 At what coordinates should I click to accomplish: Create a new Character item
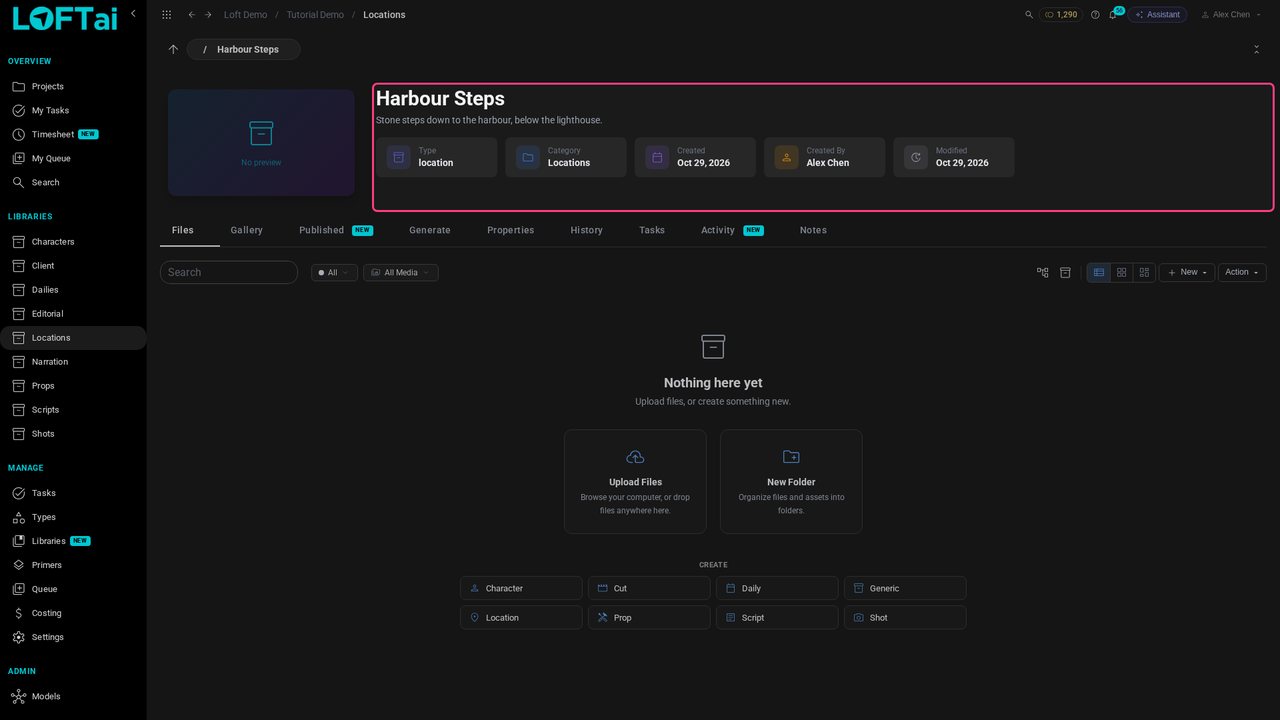(521, 588)
